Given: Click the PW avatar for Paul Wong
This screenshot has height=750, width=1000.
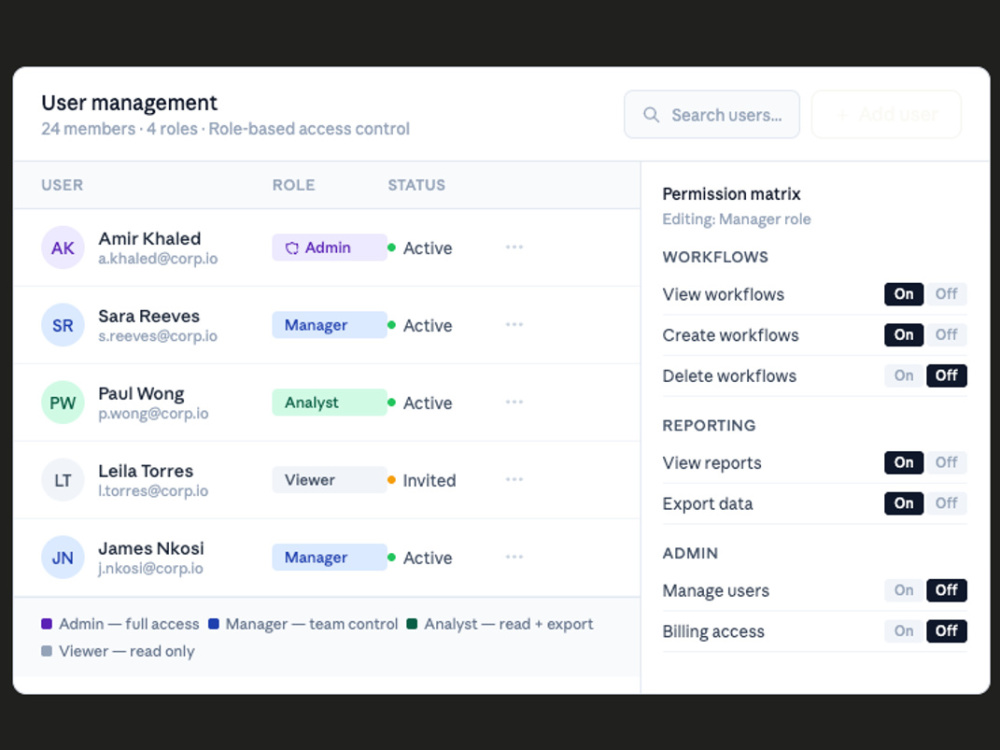Looking at the screenshot, I should 62,402.
